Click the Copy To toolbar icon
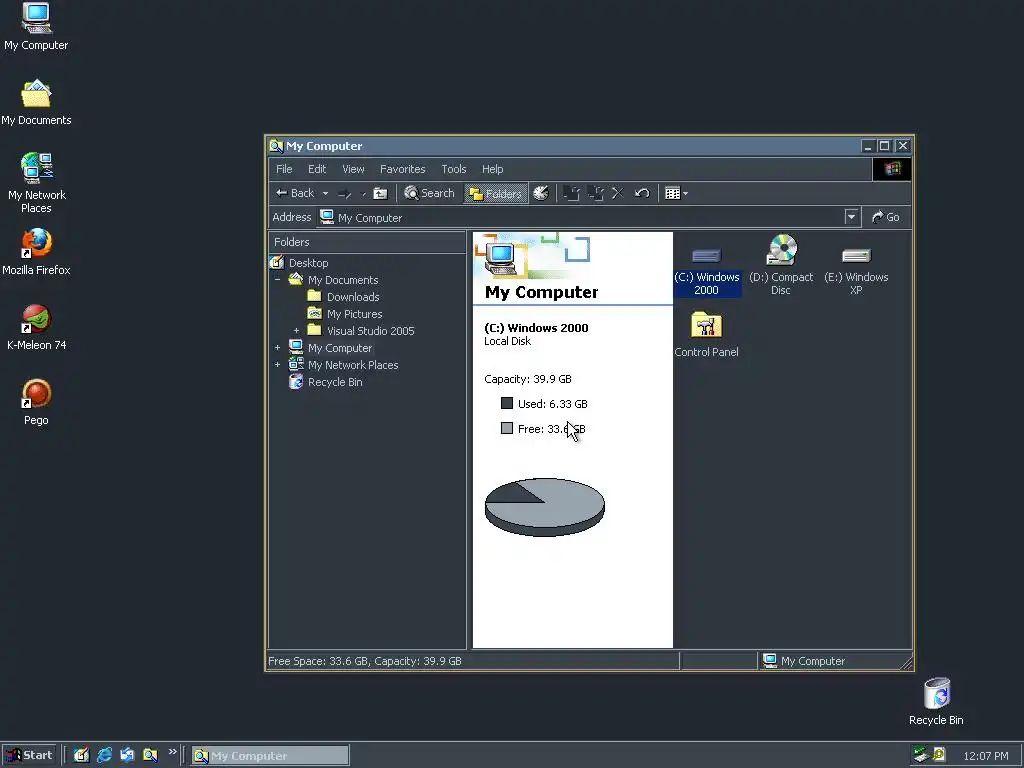Image resolution: width=1024 pixels, height=768 pixels. [595, 193]
